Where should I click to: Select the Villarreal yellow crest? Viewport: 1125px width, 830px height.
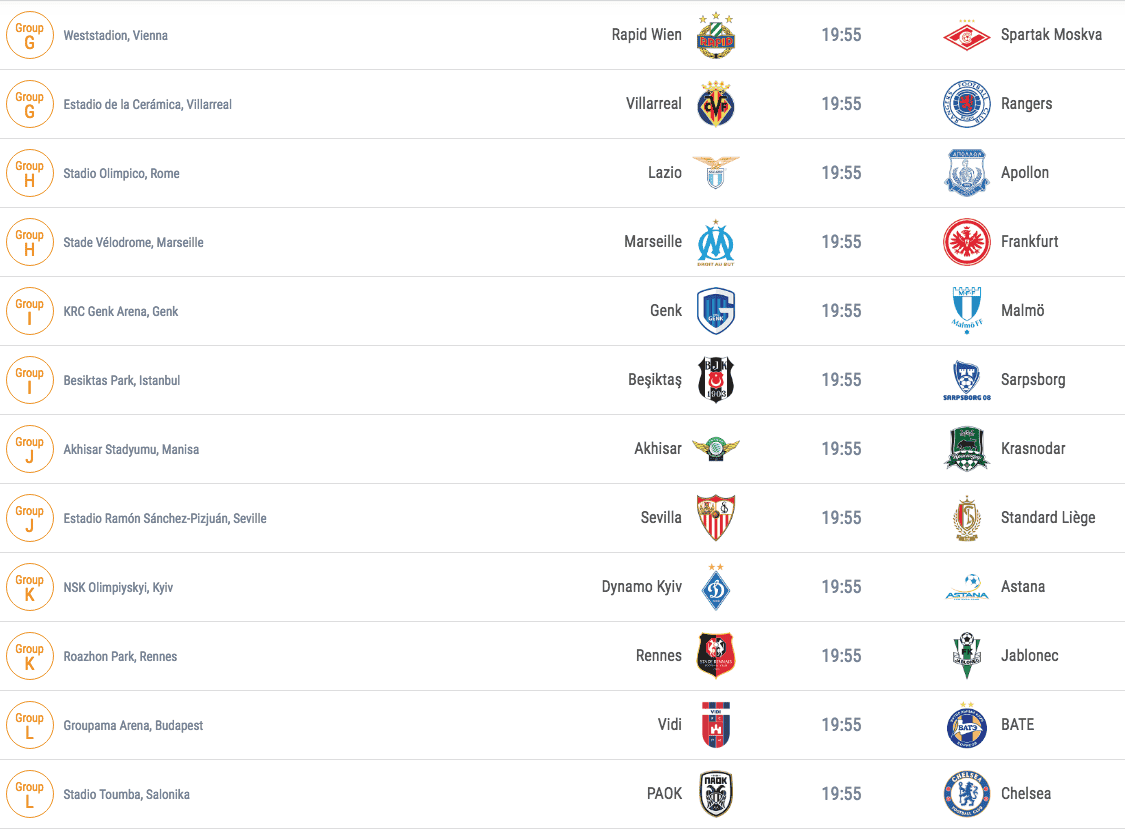715,104
